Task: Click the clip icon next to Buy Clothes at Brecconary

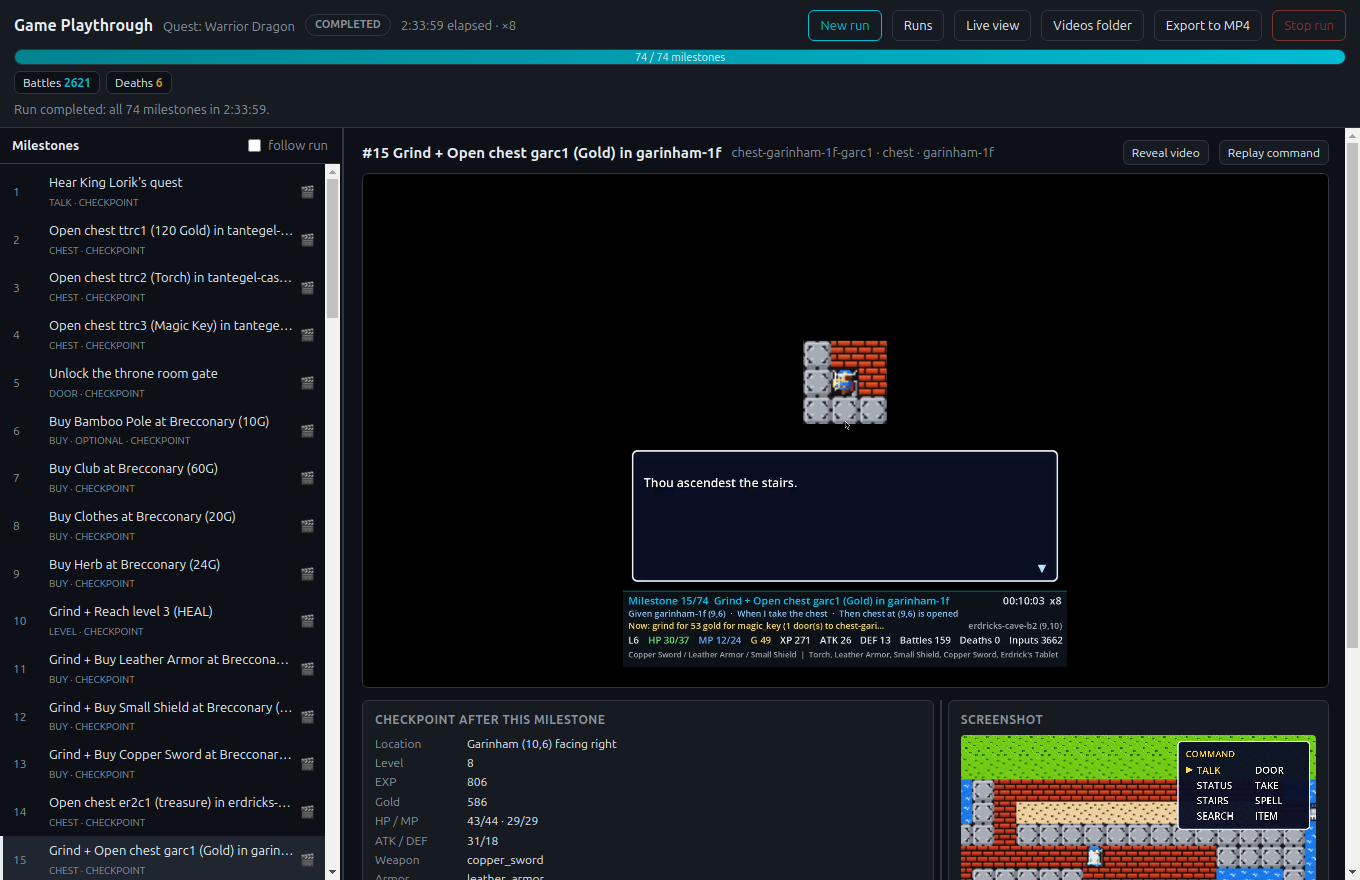Action: pyautogui.click(x=308, y=526)
